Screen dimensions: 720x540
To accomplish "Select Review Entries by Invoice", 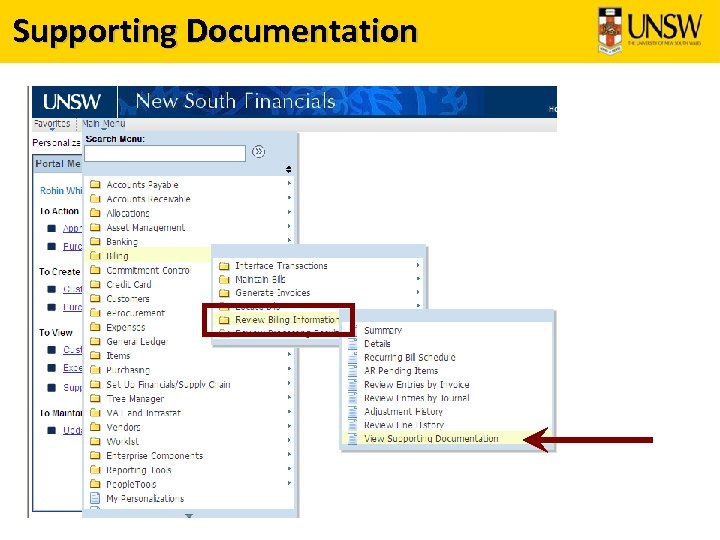I will [x=416, y=384].
